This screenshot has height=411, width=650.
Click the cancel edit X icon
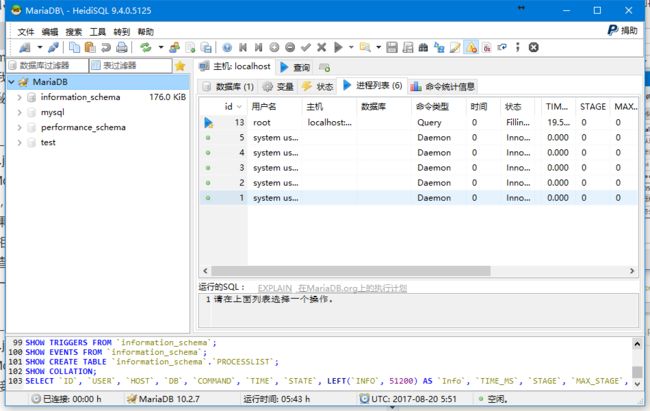[x=321, y=47]
